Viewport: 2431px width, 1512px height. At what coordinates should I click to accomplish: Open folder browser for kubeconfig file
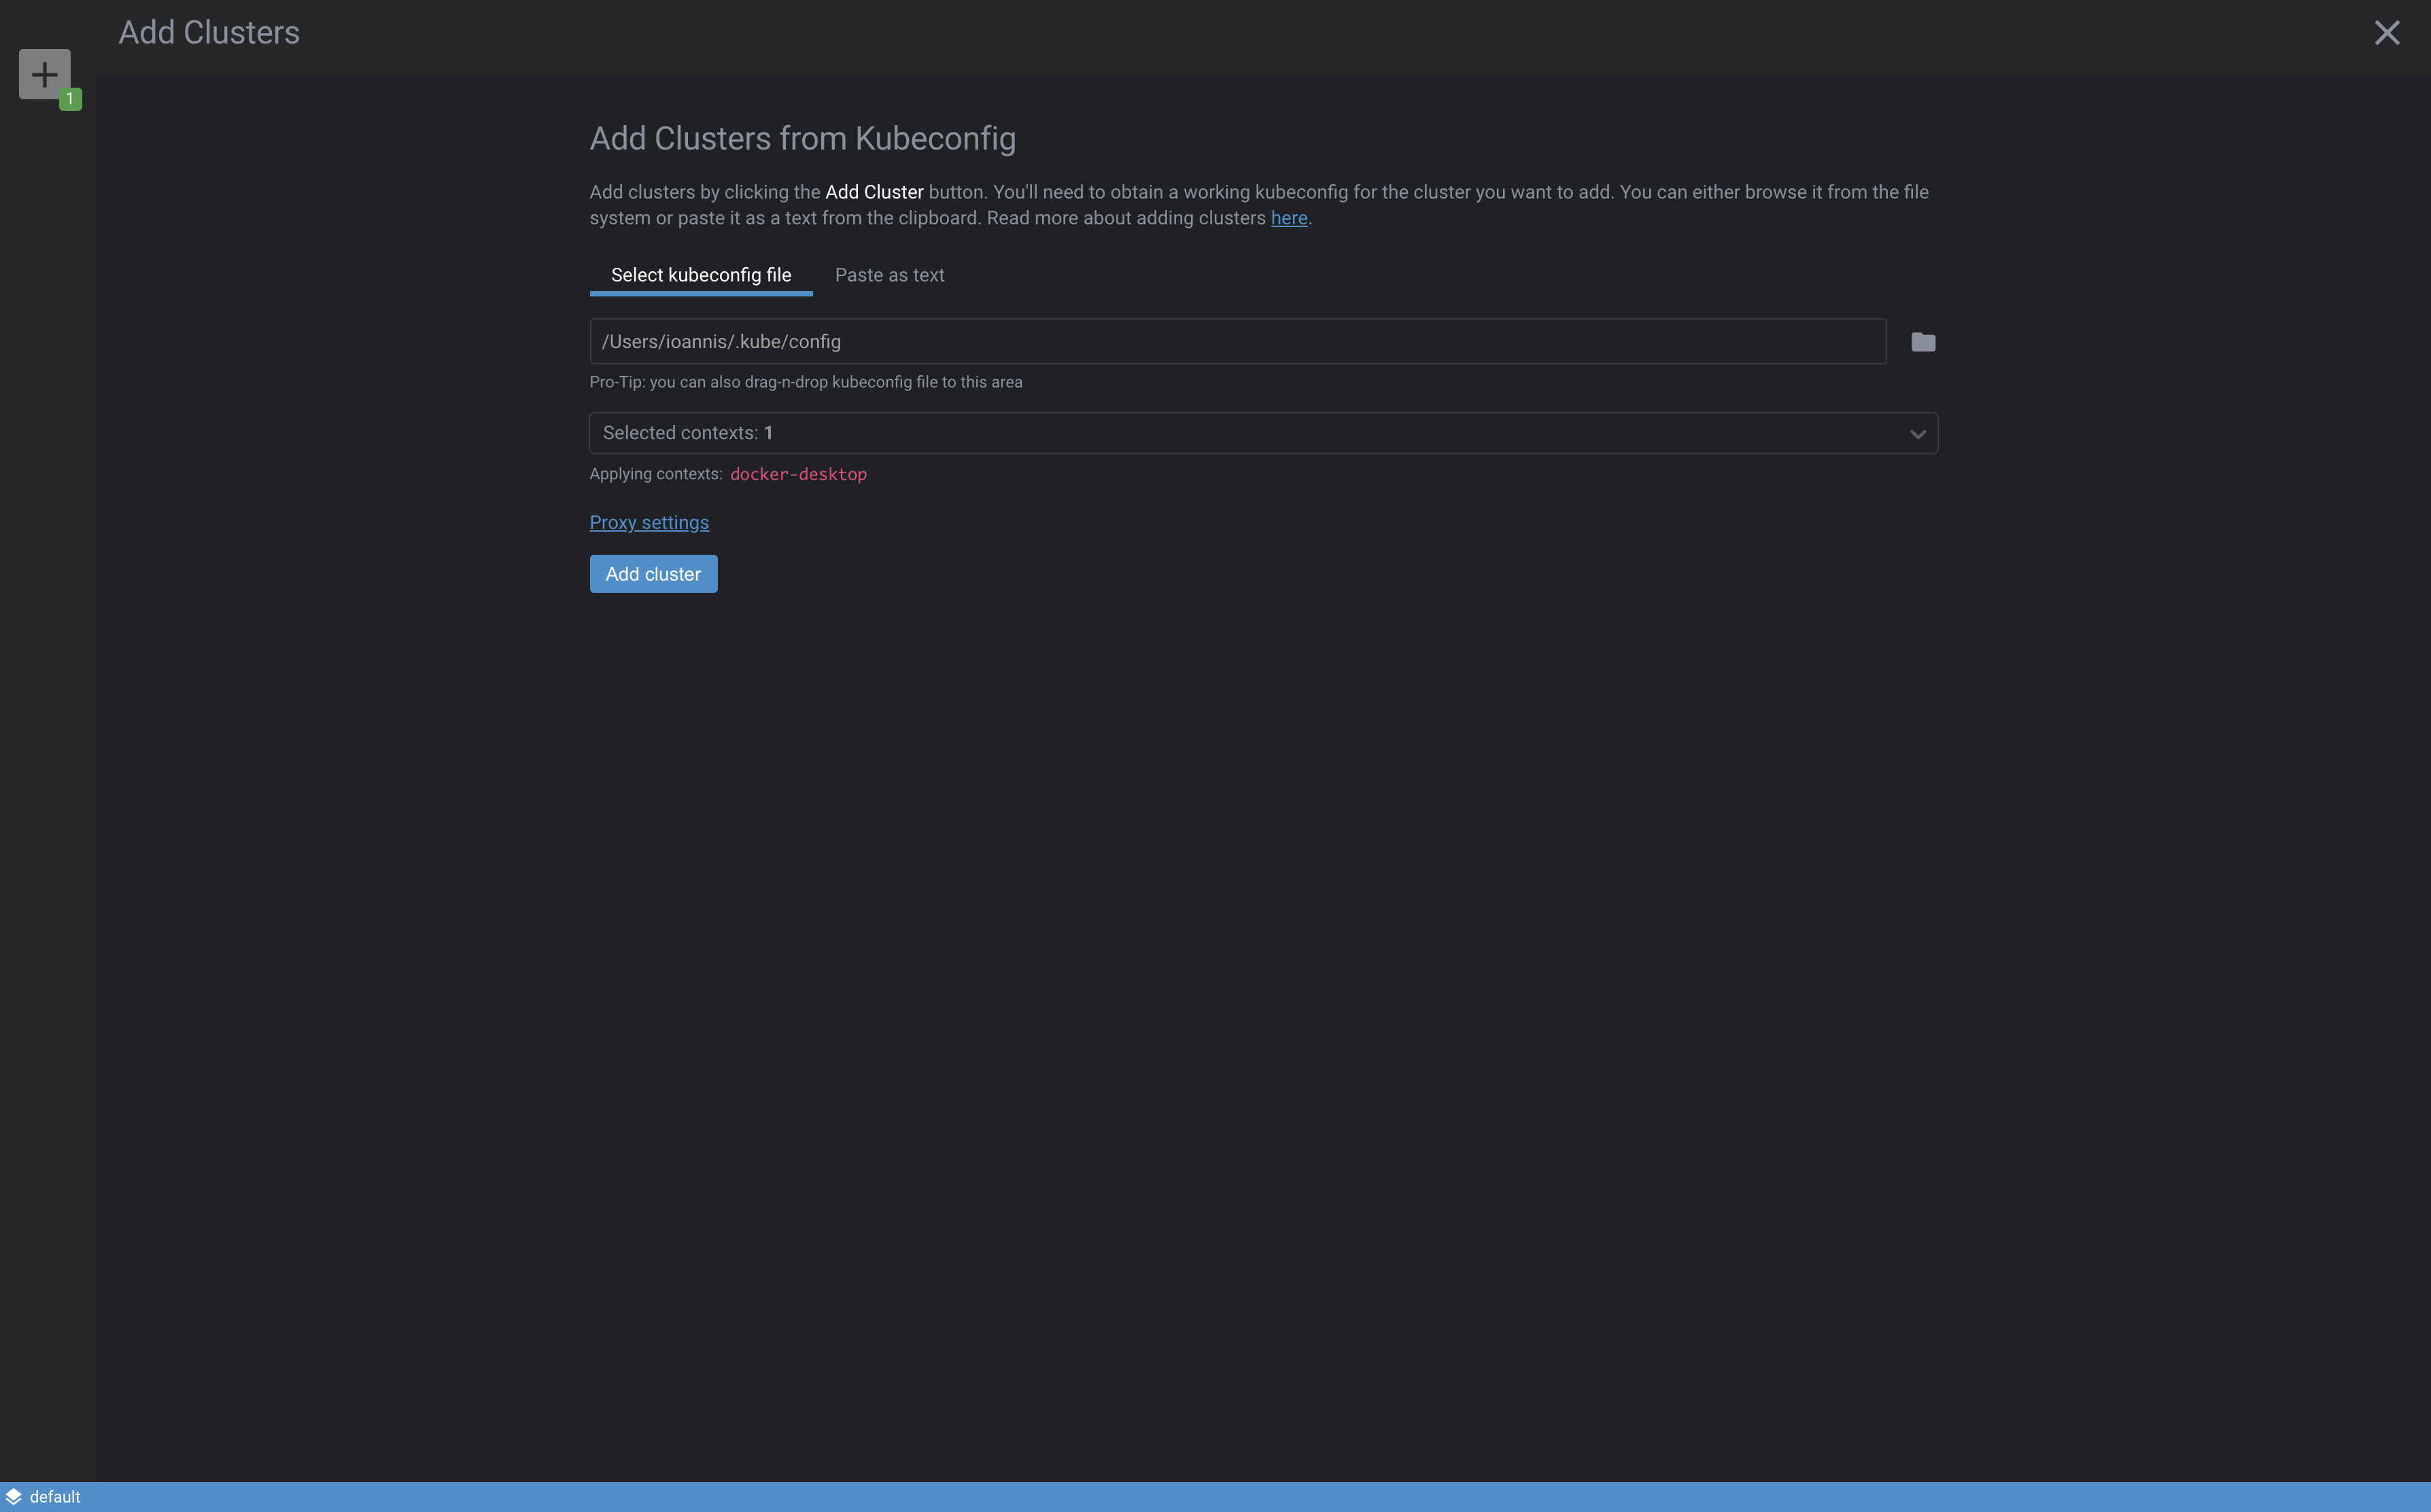[1922, 342]
